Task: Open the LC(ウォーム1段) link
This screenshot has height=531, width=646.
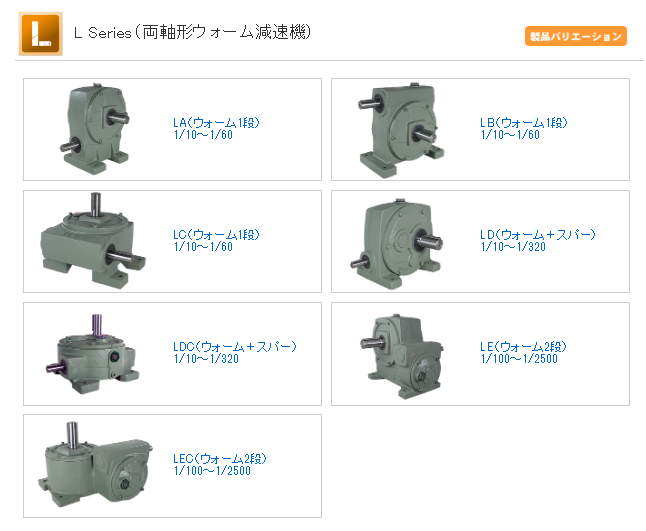Action: 216,235
